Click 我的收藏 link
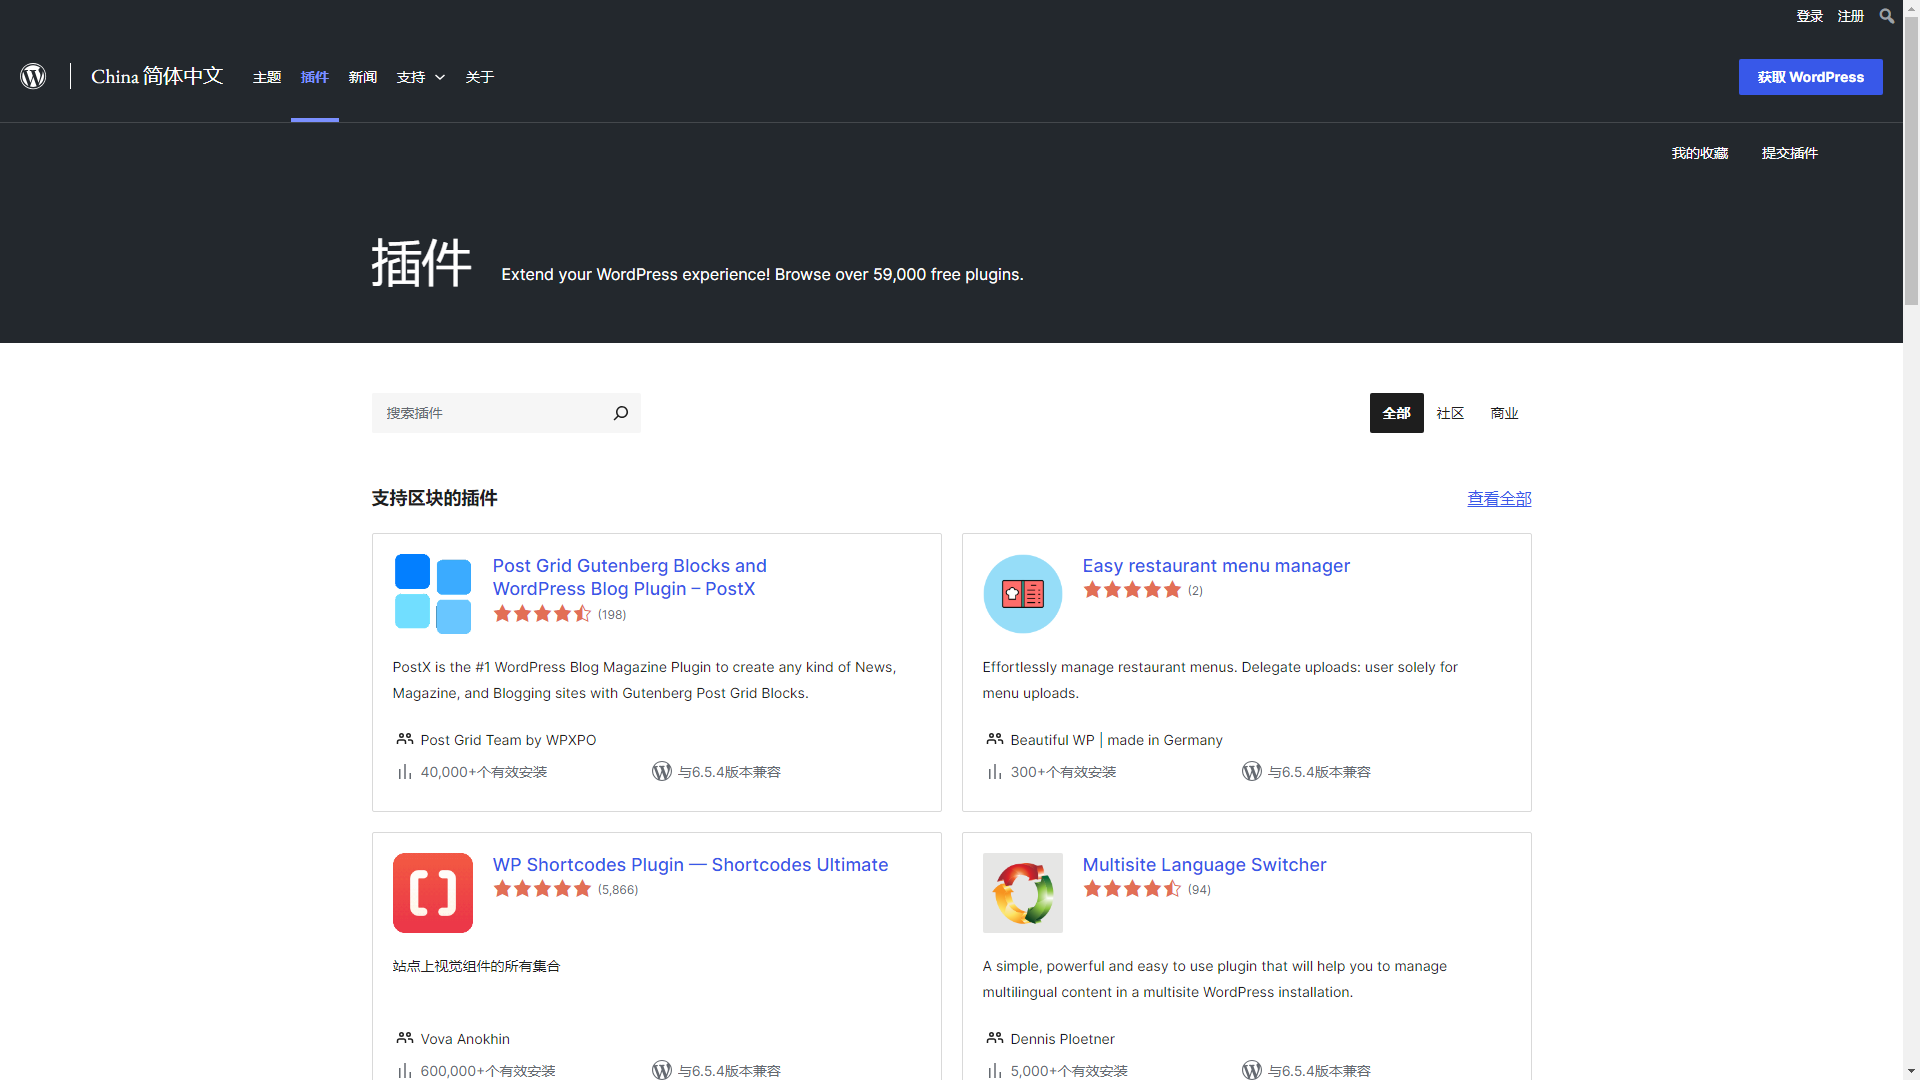 [1700, 153]
